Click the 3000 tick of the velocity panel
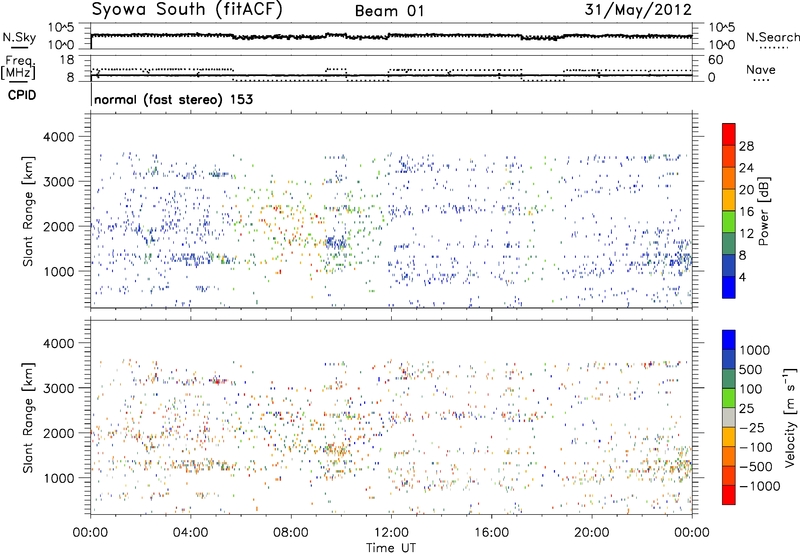This screenshot has width=800, height=554. (59, 388)
